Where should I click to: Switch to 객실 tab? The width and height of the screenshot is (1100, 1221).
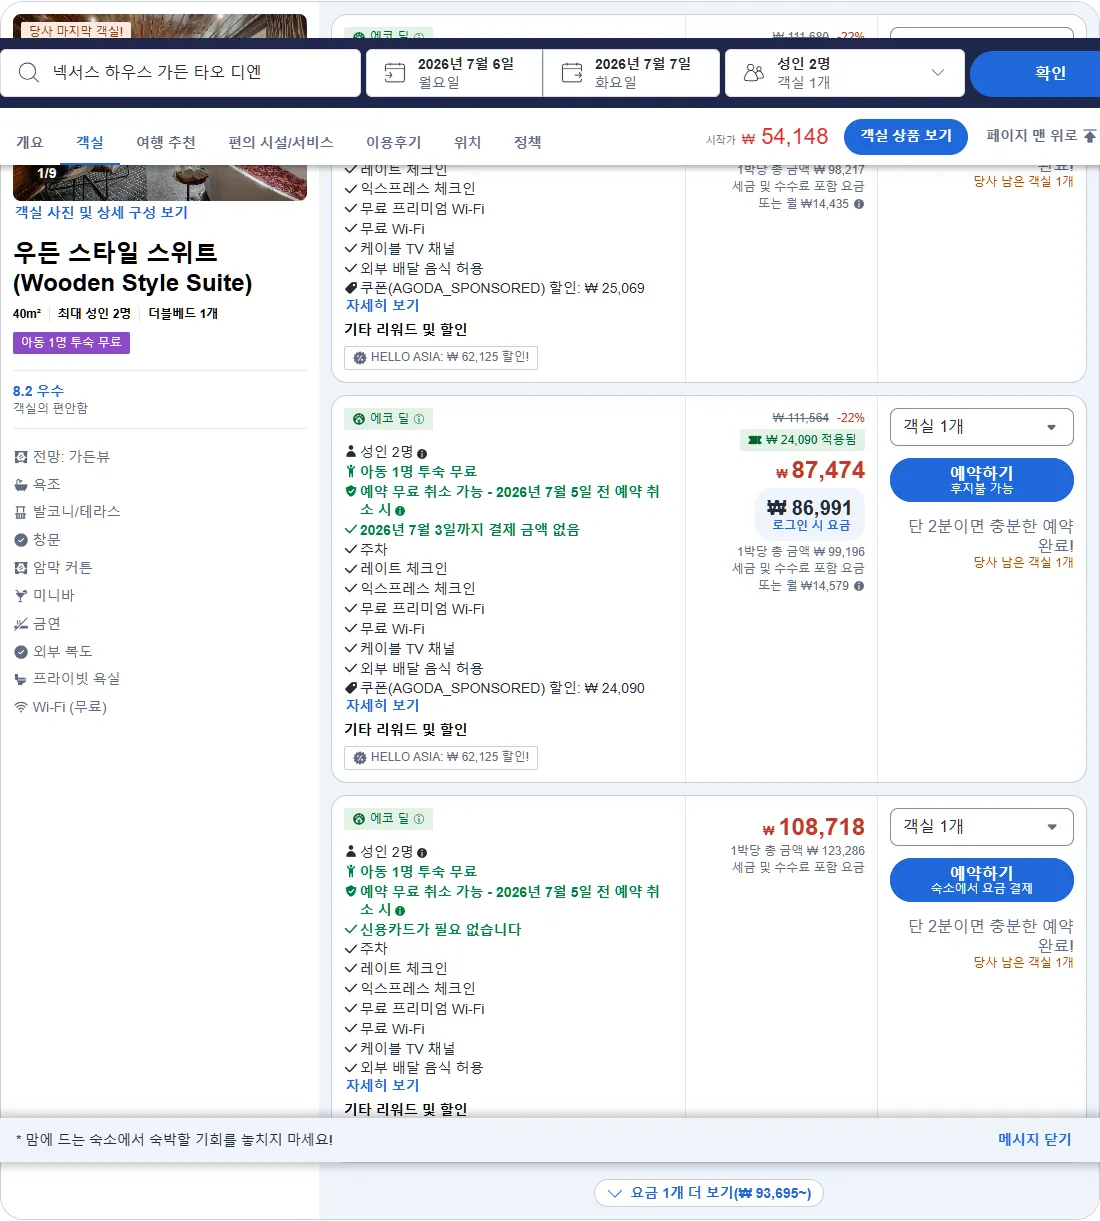[x=90, y=142]
